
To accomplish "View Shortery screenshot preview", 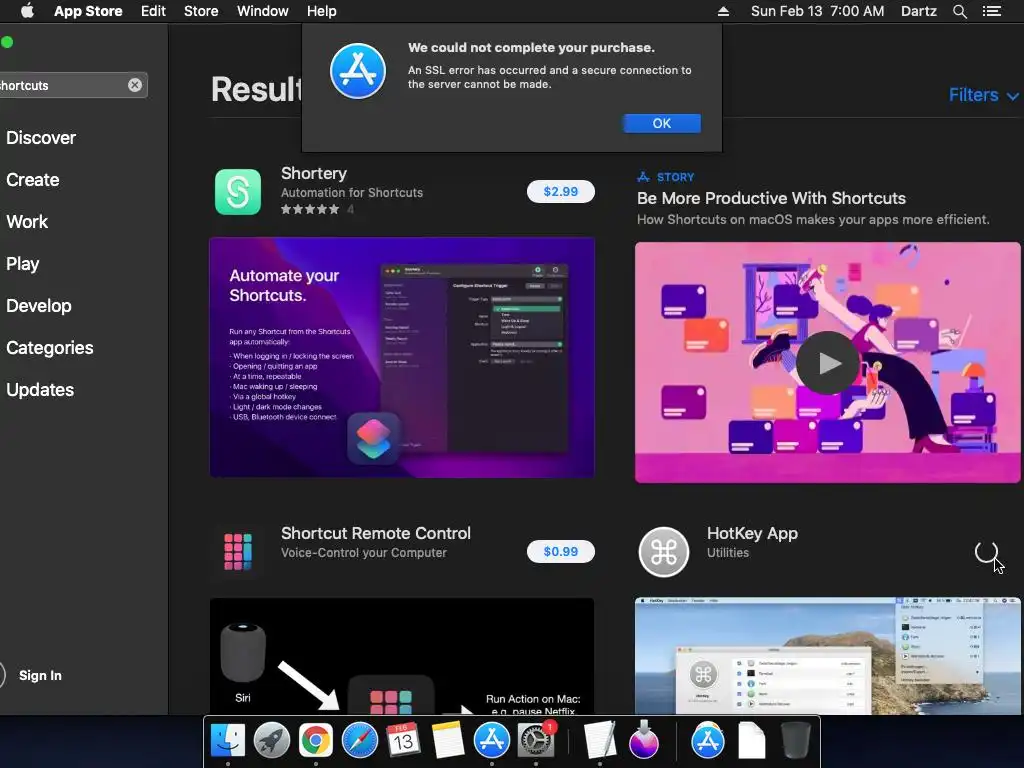I will click(402, 357).
